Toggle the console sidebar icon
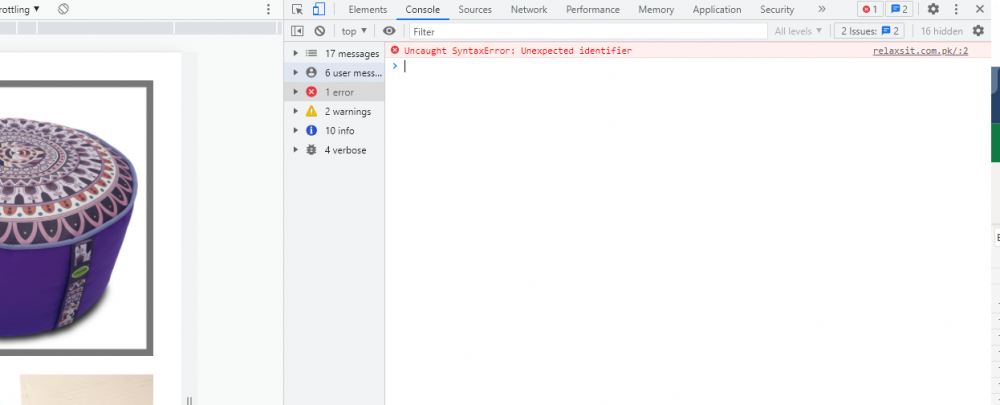Screen dimensions: 1000x405 (x=297, y=31)
